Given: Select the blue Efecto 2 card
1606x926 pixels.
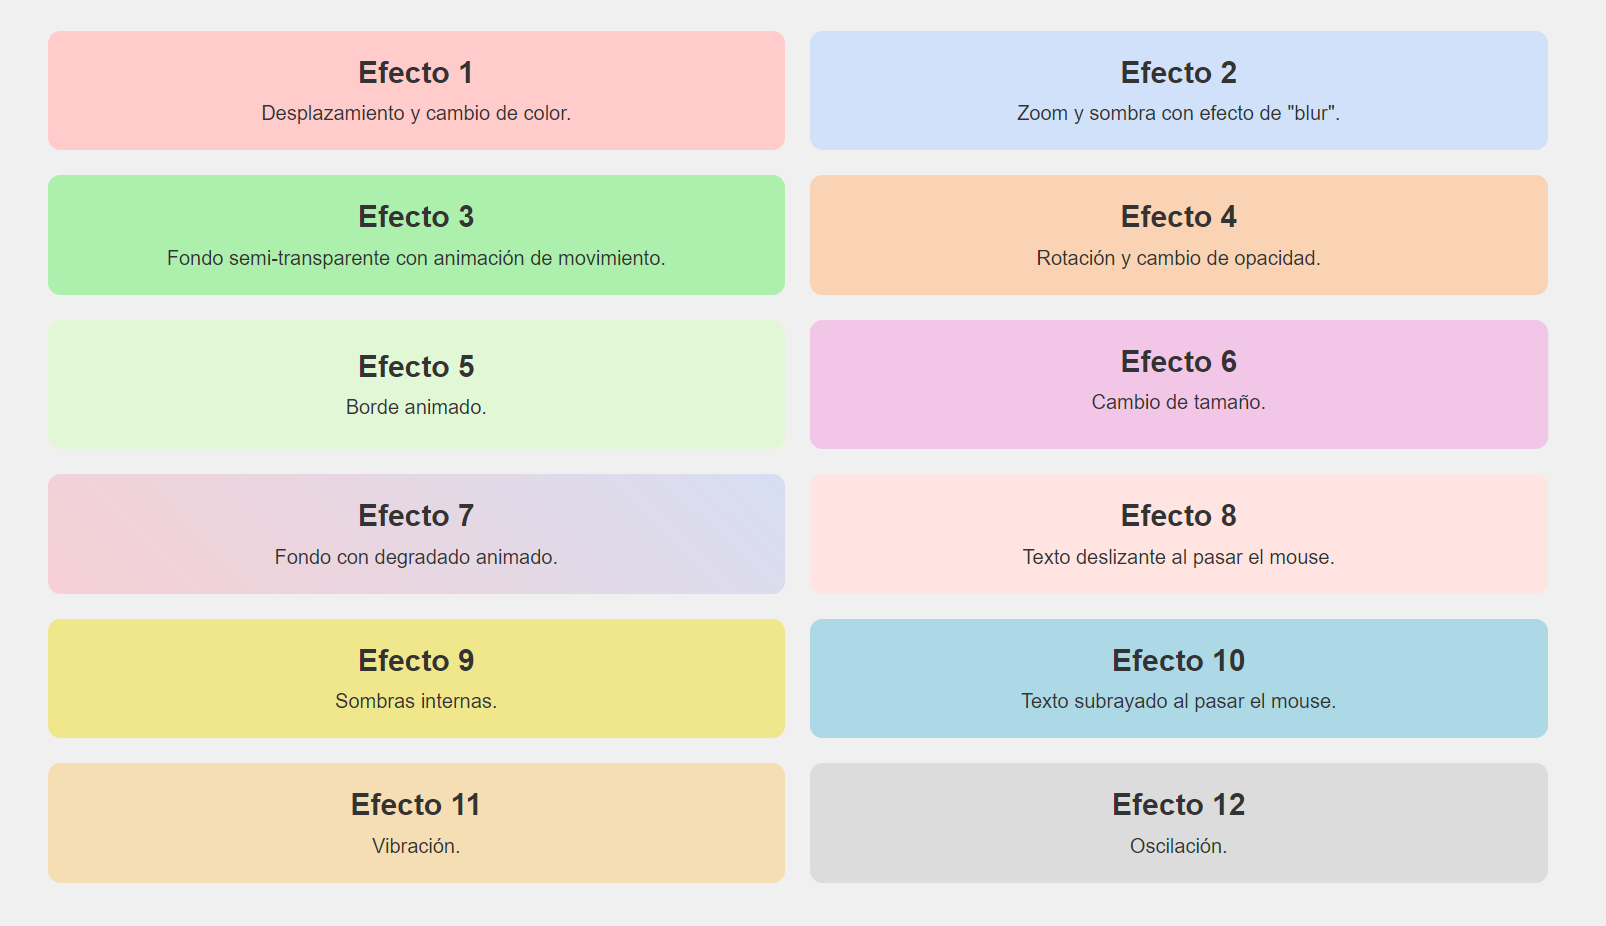Looking at the screenshot, I should coord(1179,90).
